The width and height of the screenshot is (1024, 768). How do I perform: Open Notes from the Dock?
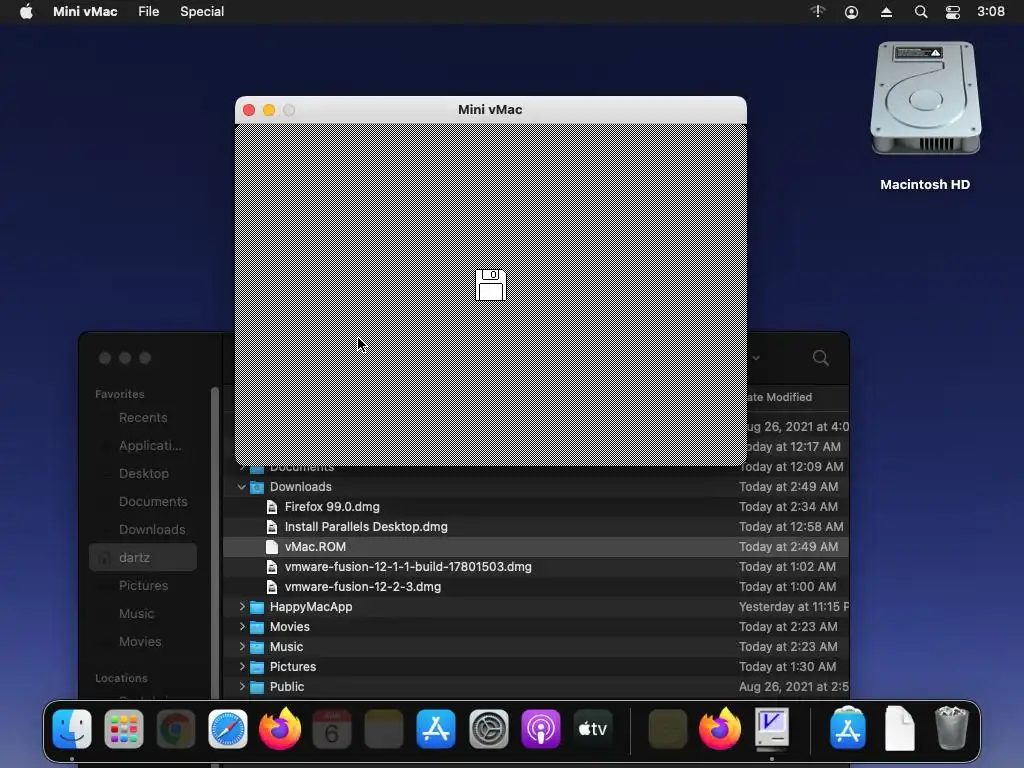[x=384, y=729]
